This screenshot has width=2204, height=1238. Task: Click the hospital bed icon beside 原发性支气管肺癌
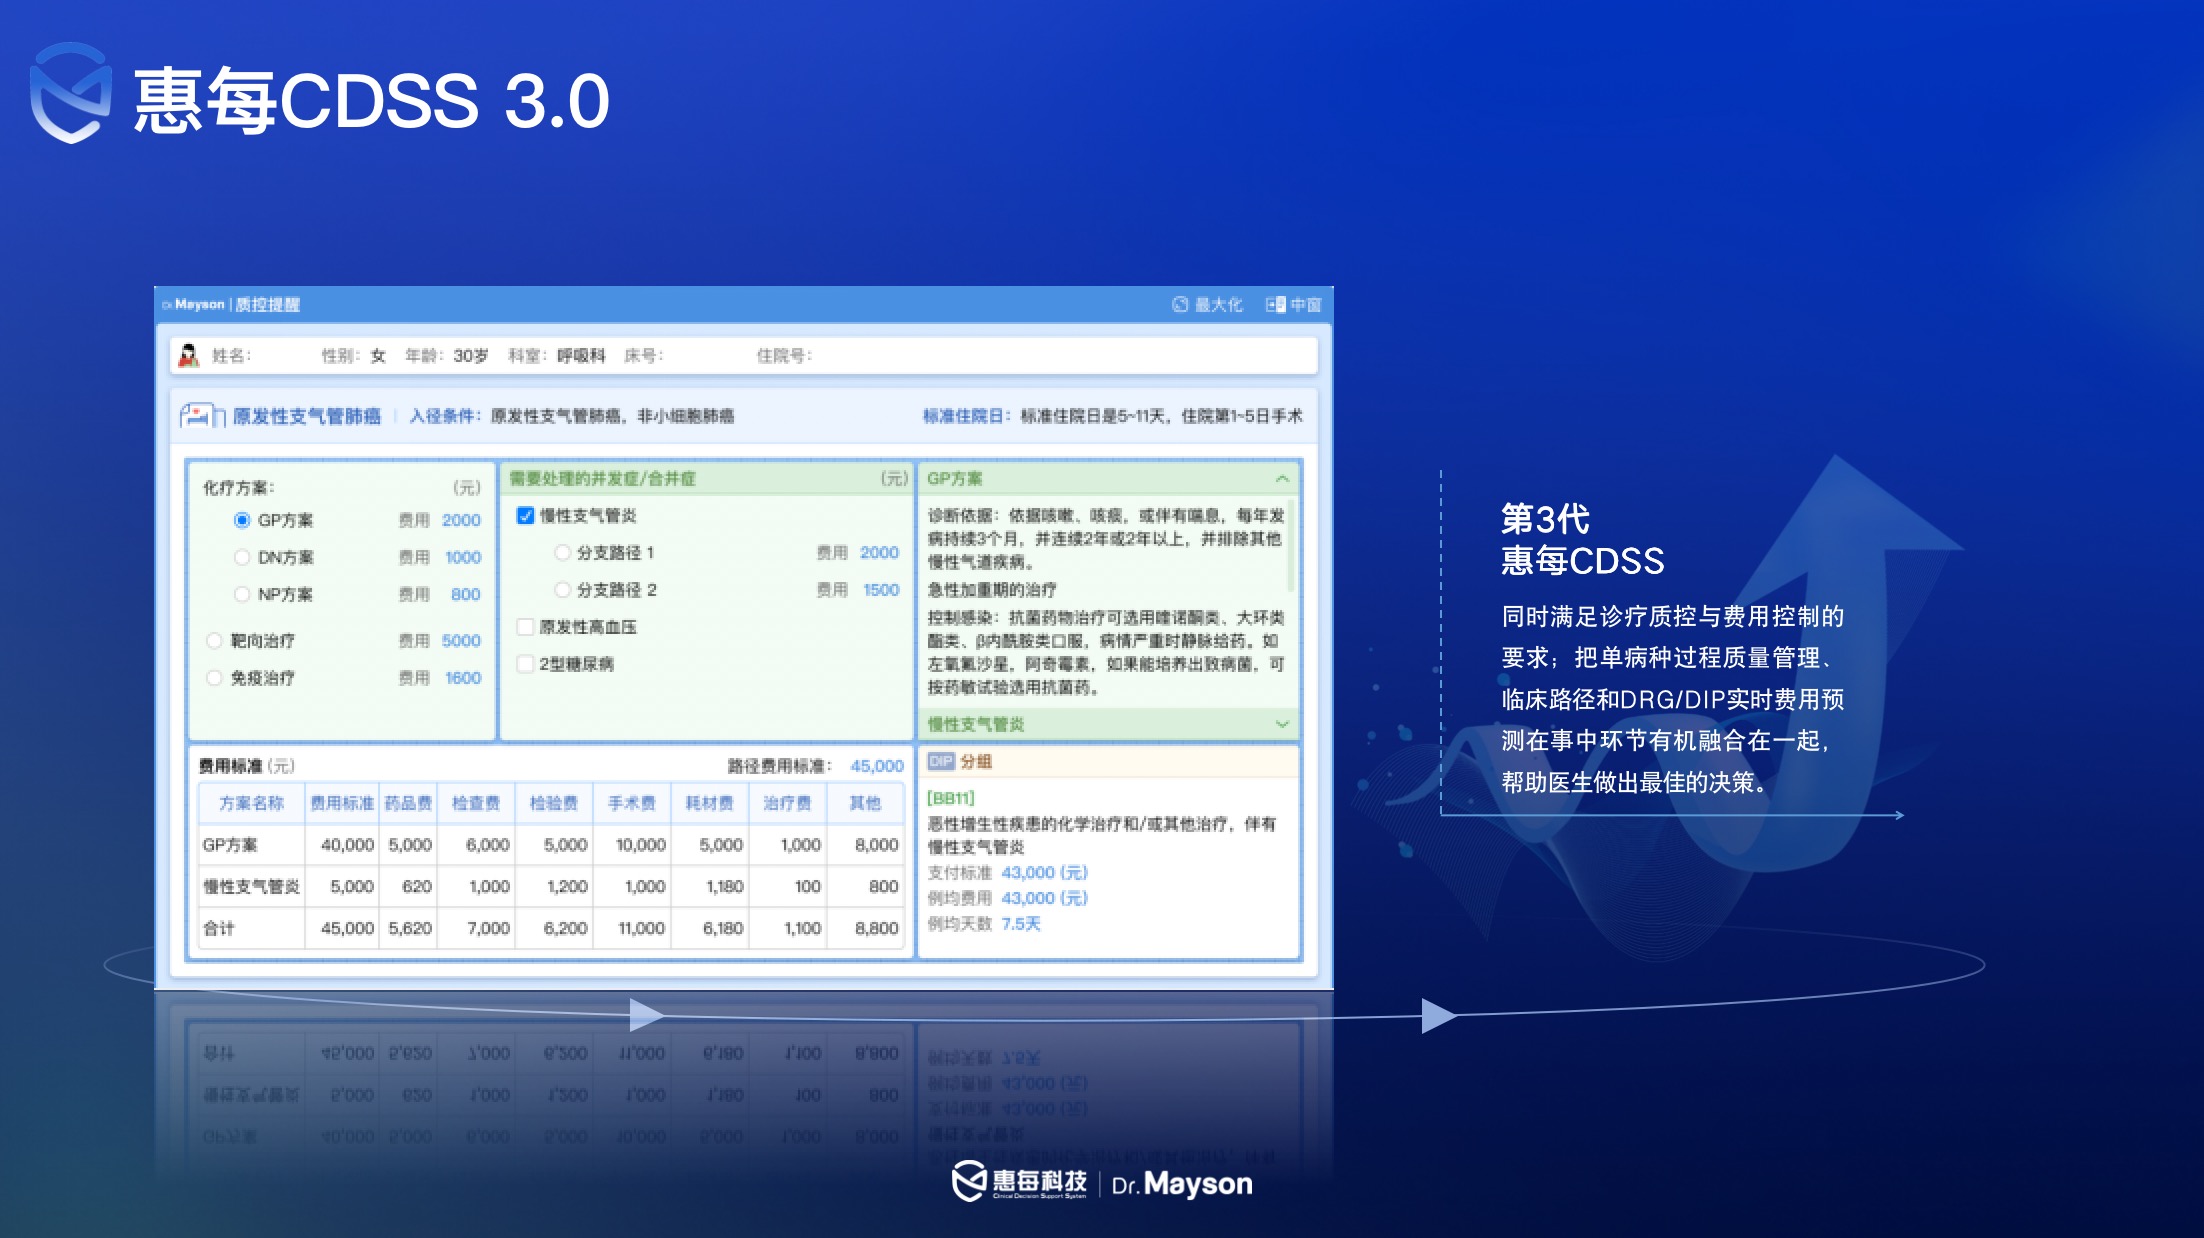point(202,415)
